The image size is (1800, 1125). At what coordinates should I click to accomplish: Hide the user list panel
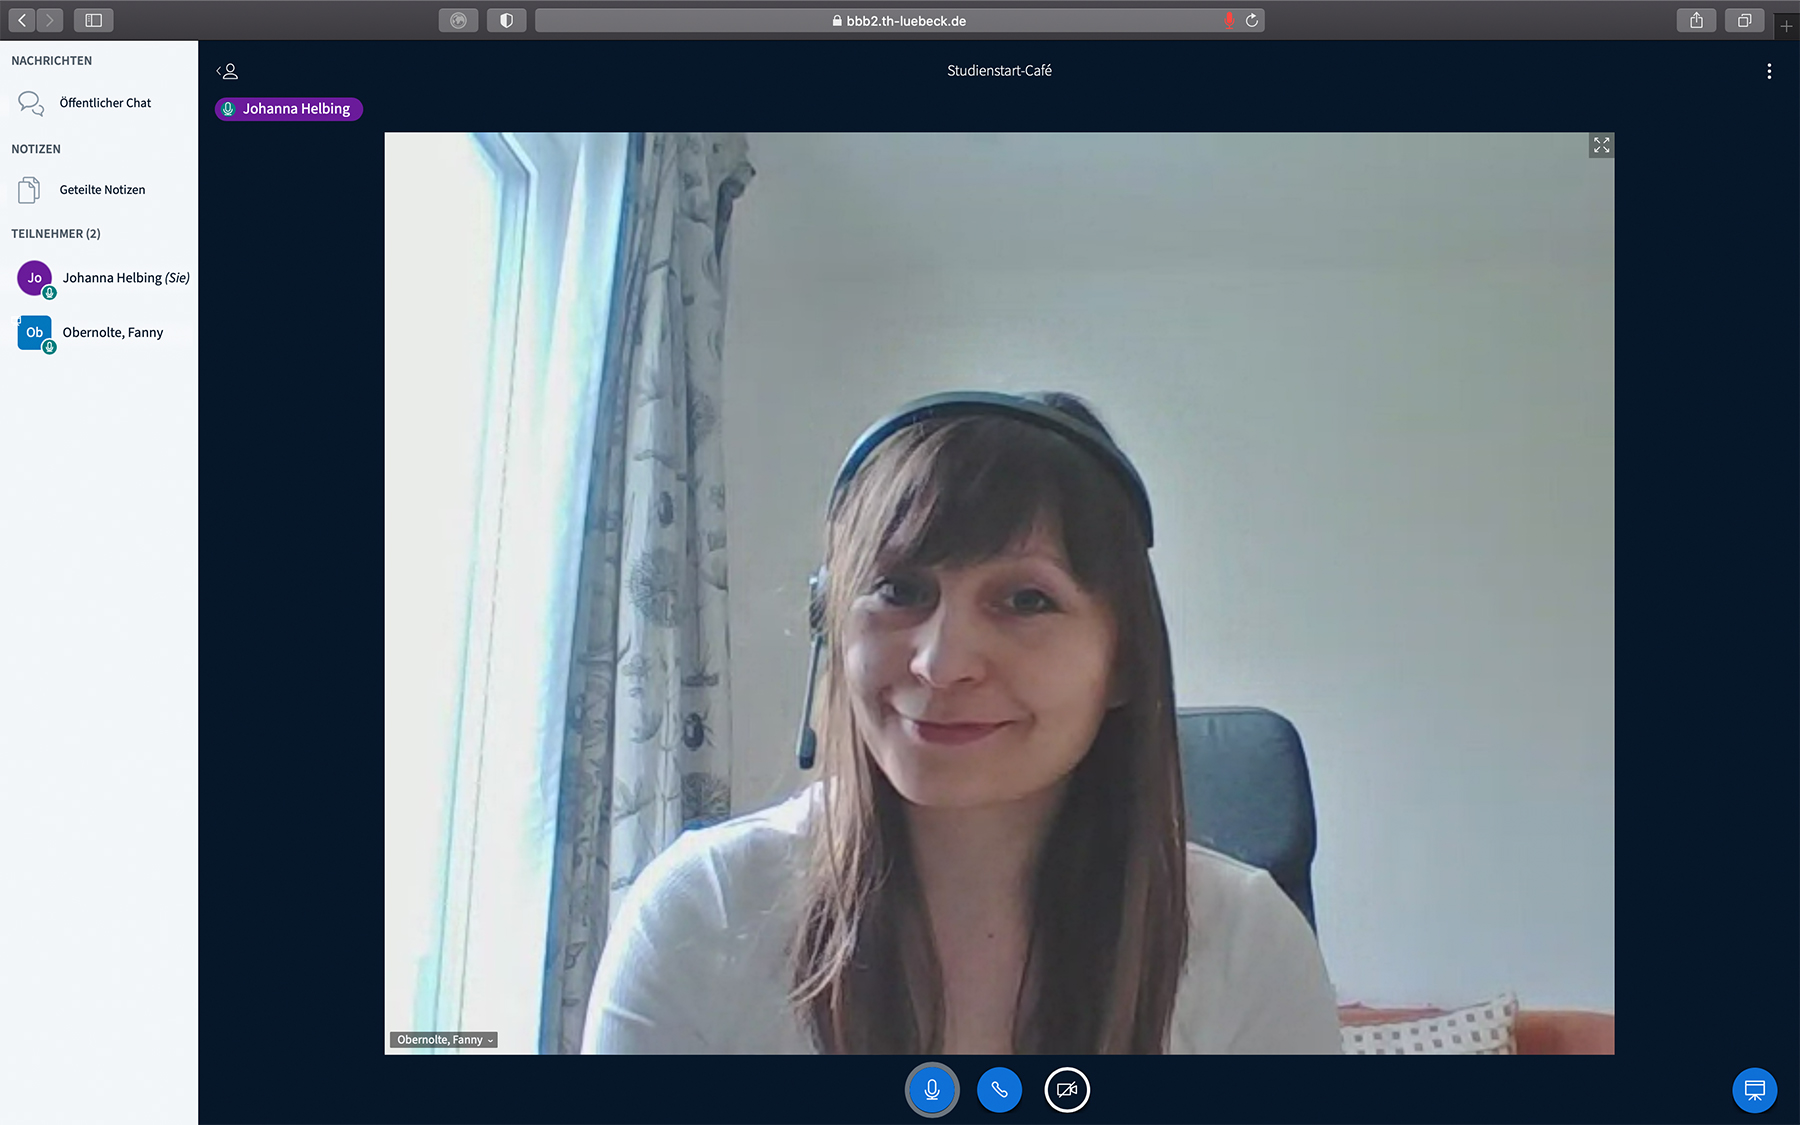tap(227, 71)
